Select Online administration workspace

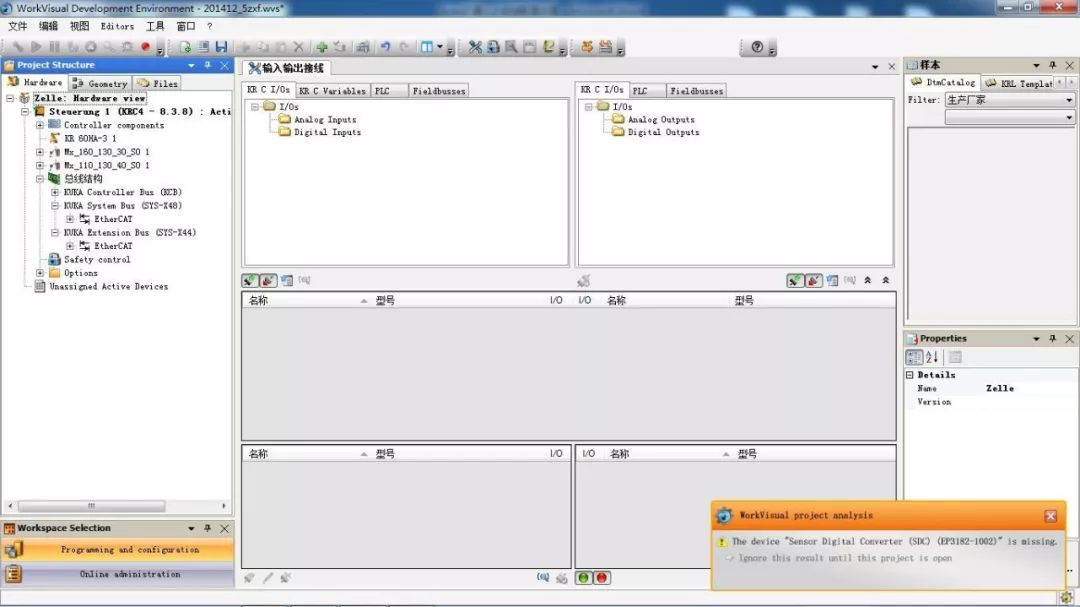click(130, 574)
